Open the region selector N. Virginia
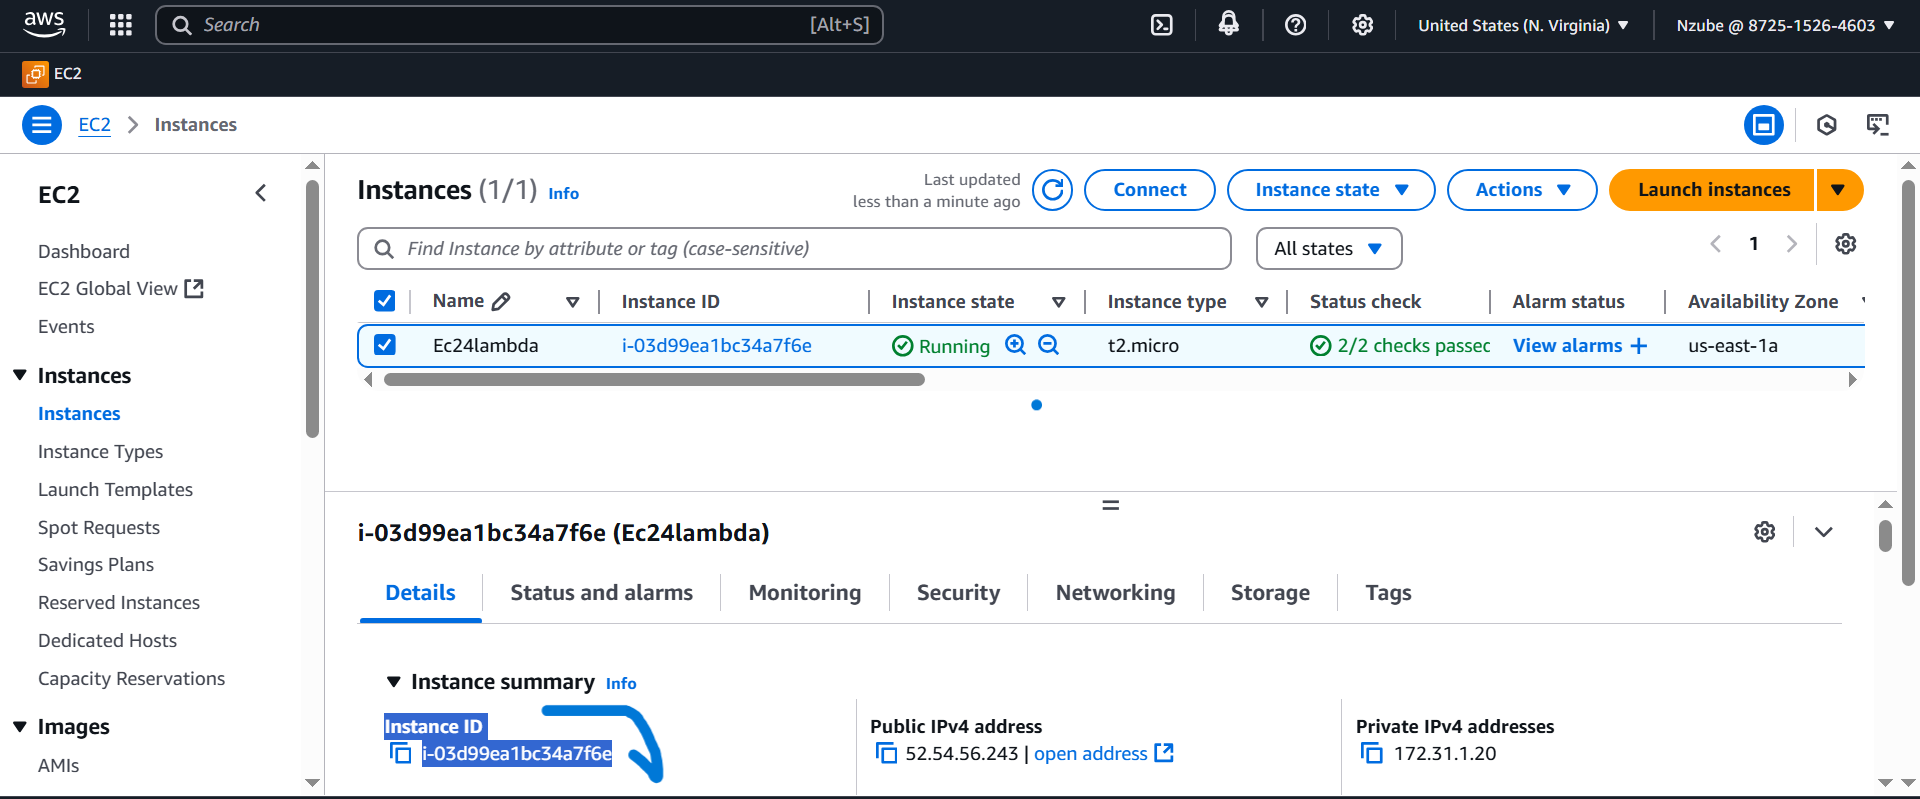 point(1523,25)
